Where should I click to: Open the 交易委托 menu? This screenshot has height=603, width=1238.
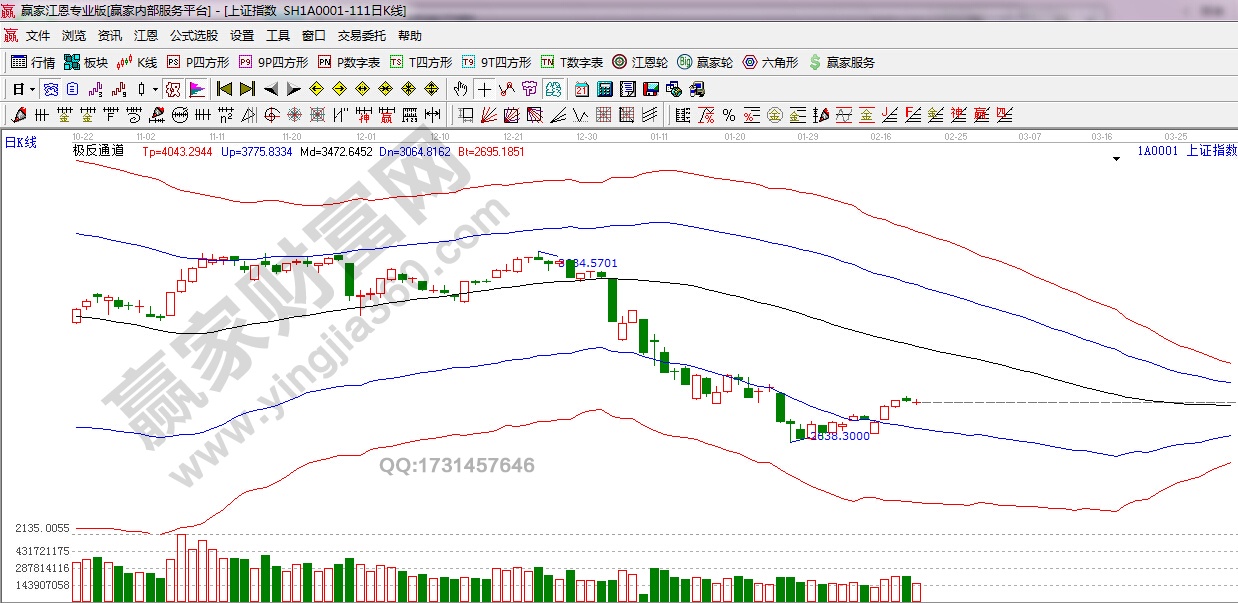361,35
